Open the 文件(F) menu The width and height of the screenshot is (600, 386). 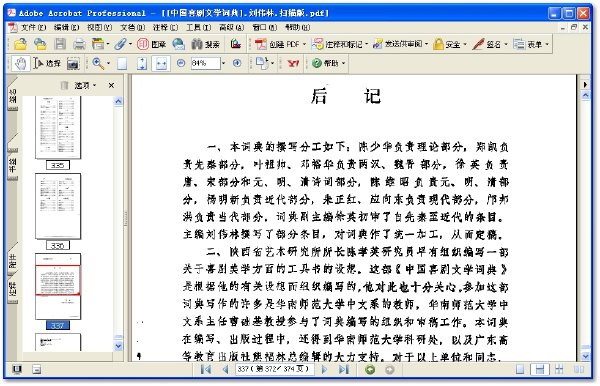(x=33, y=27)
